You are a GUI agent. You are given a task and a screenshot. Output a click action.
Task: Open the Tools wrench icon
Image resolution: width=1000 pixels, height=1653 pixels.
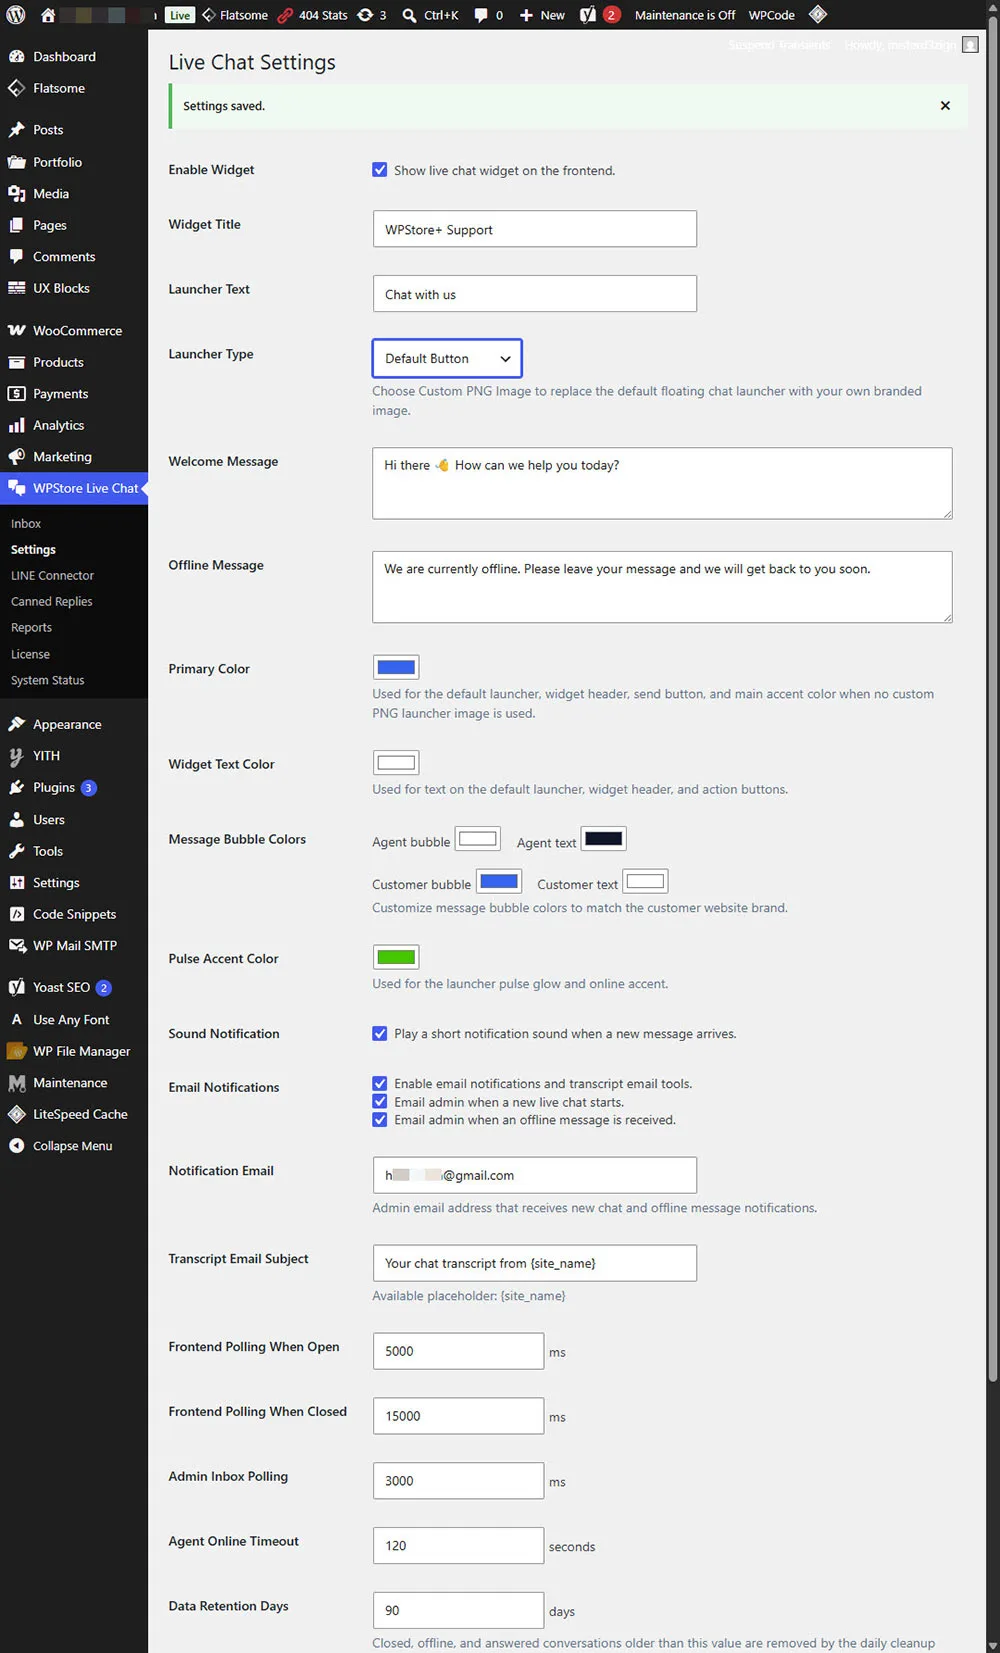17,851
